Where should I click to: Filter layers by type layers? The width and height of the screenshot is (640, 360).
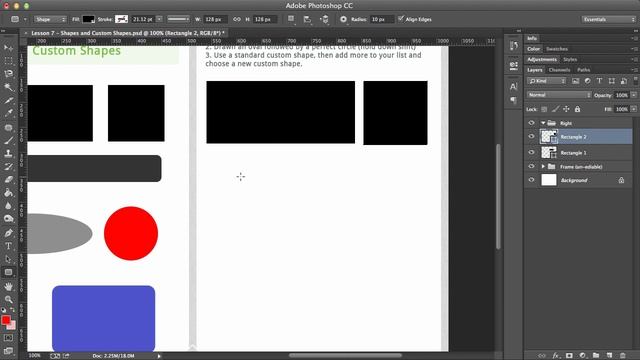599,81
